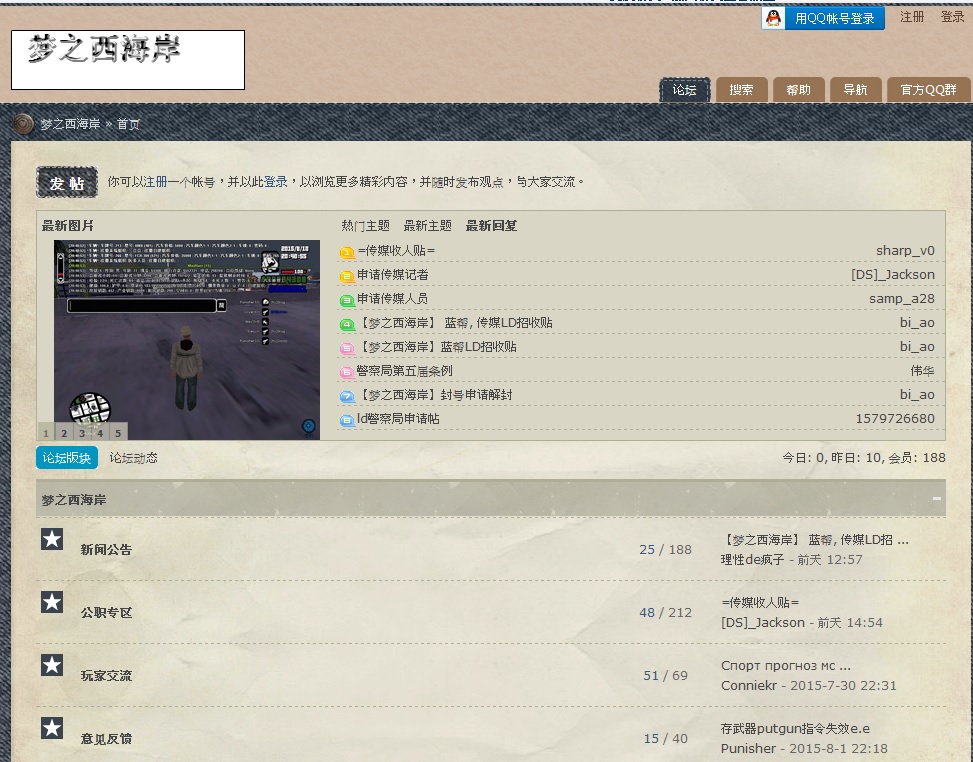View poster Punisher profile
Screen dimensions: 973x762
(x=748, y=749)
